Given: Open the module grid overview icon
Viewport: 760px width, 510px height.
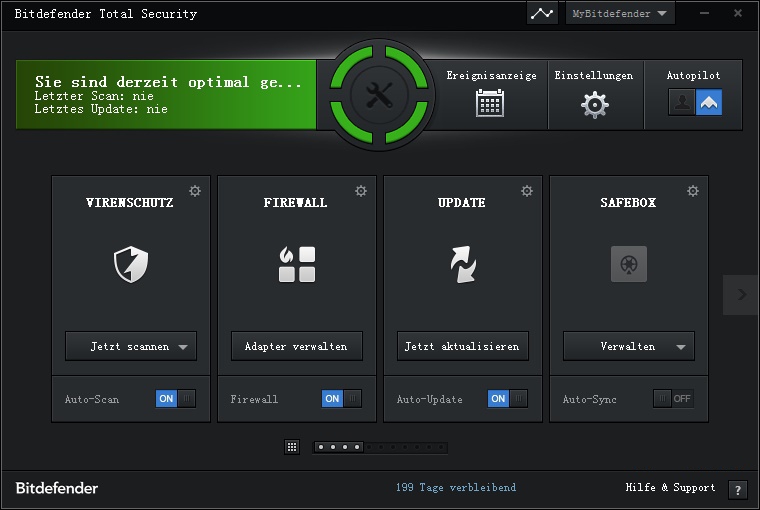Looking at the screenshot, I should [x=292, y=447].
